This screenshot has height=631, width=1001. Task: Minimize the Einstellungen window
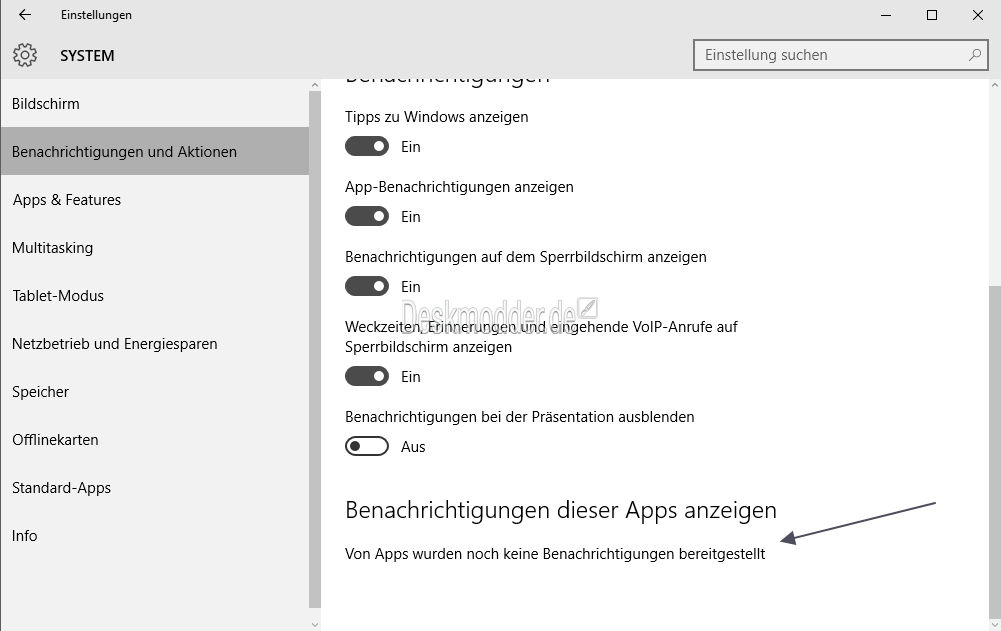click(x=886, y=15)
